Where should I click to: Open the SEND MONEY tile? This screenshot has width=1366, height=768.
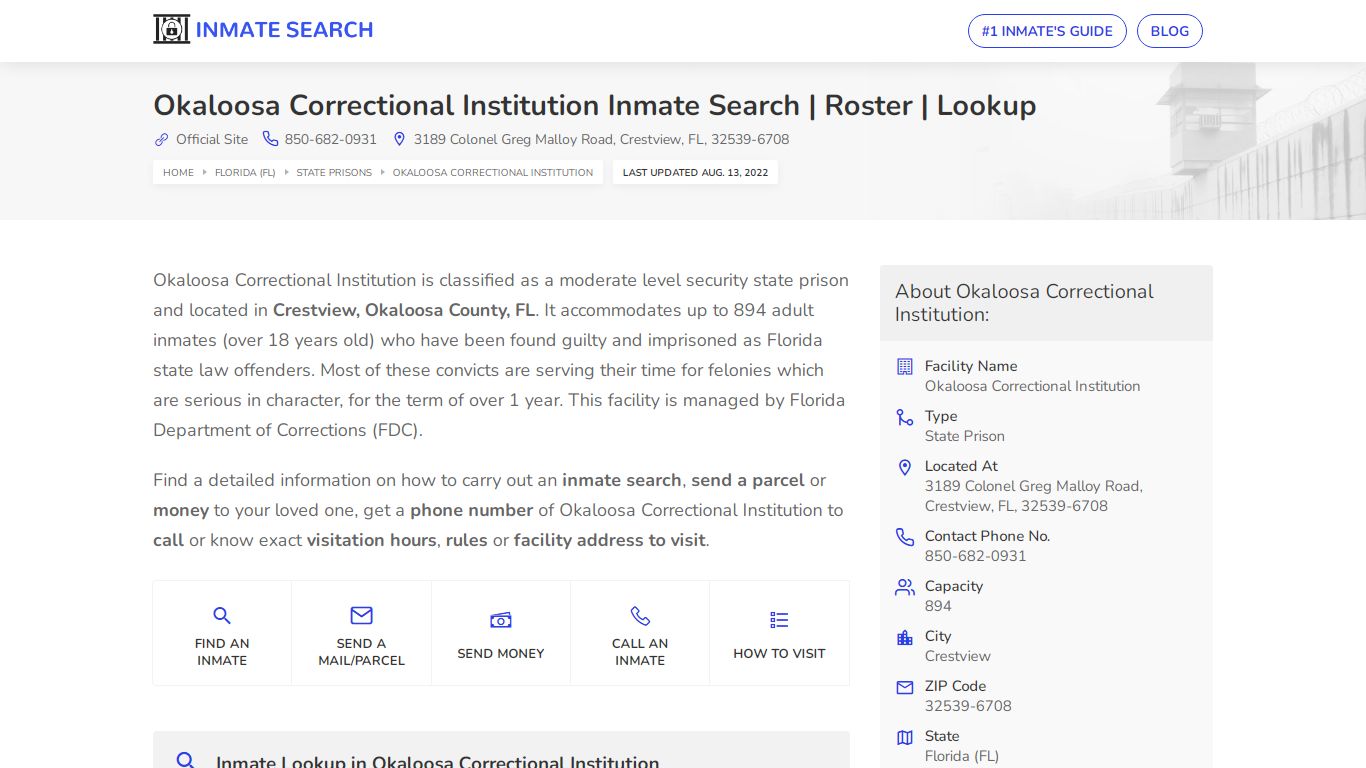[501, 633]
